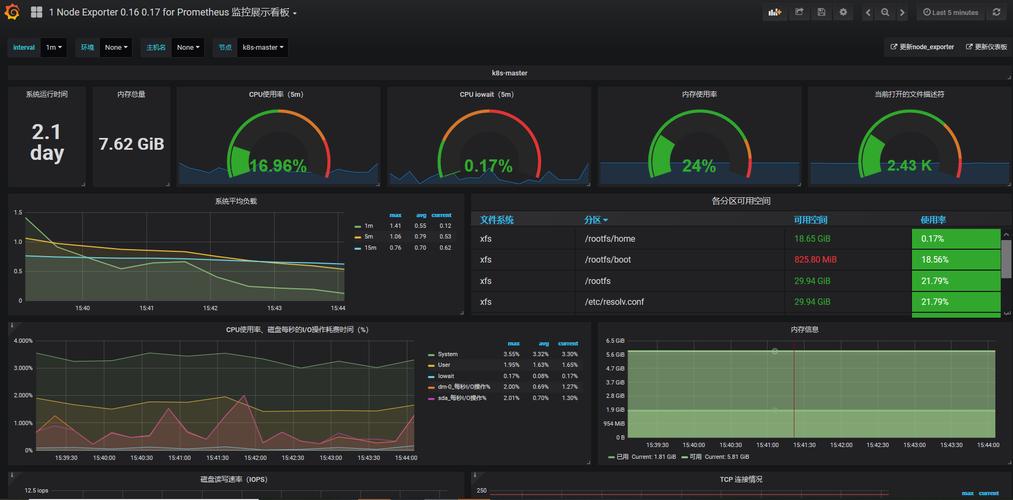Click the Grafana logo icon
The height and width of the screenshot is (500, 1013).
(13, 13)
